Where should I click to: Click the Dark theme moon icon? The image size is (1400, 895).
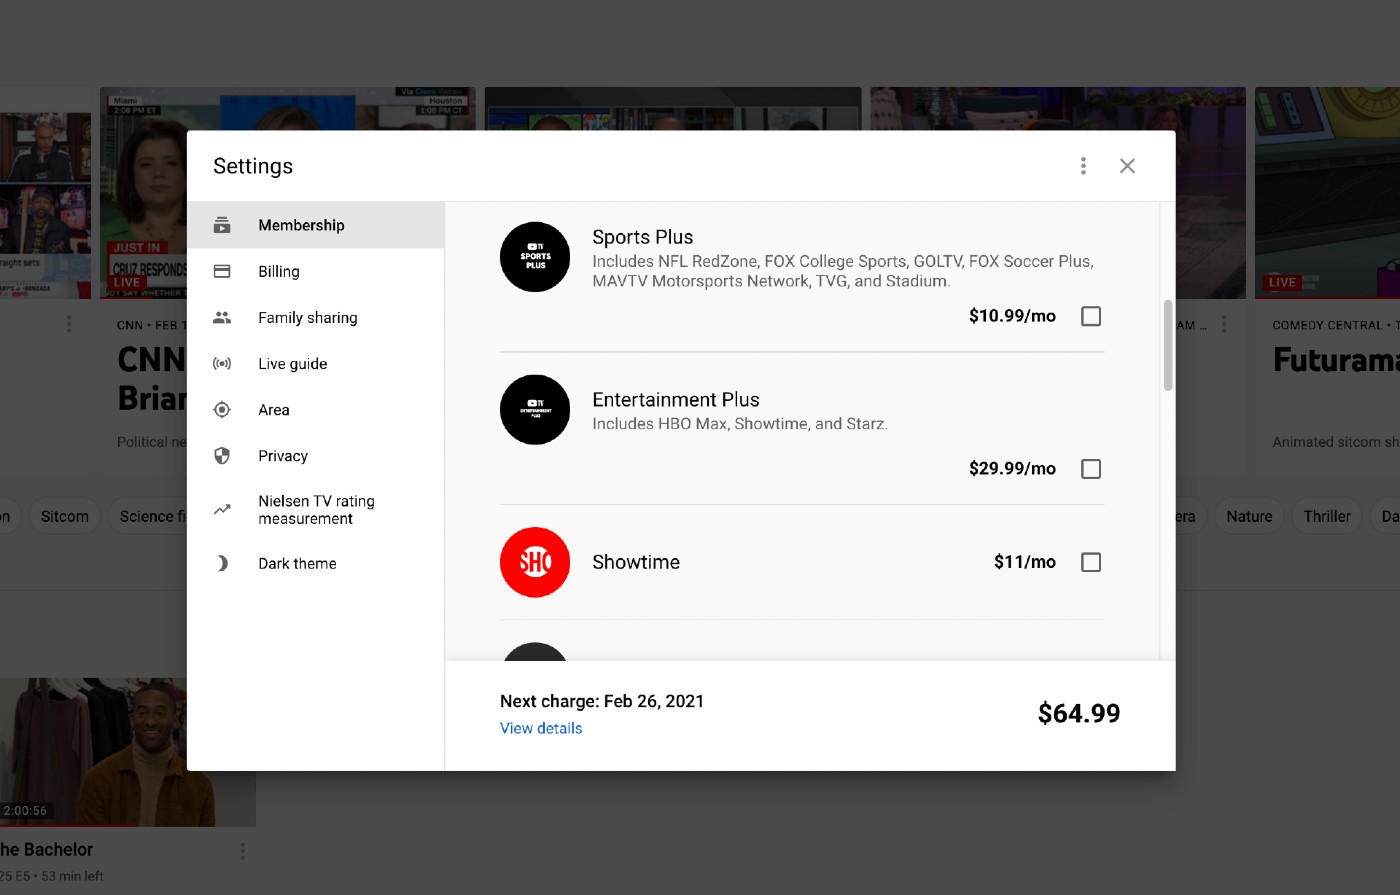click(x=222, y=563)
